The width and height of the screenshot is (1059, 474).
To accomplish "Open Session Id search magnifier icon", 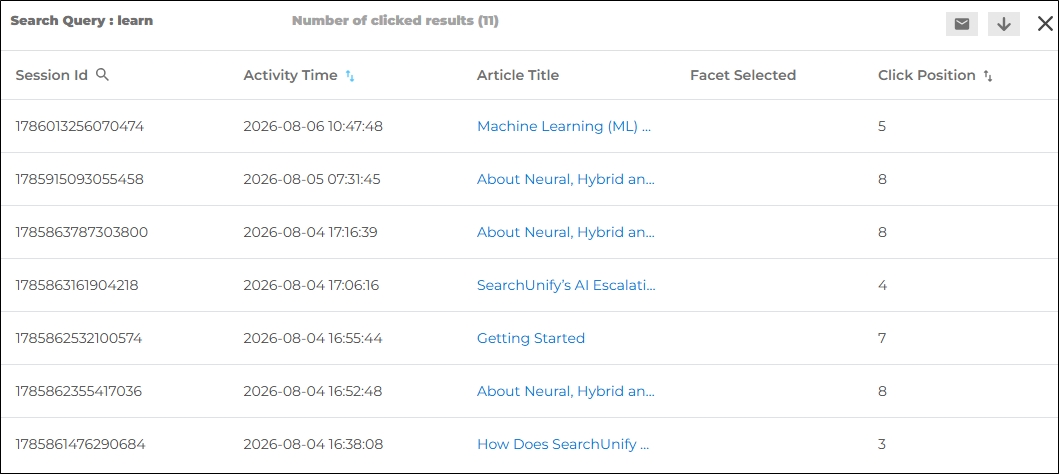I will point(102,75).
